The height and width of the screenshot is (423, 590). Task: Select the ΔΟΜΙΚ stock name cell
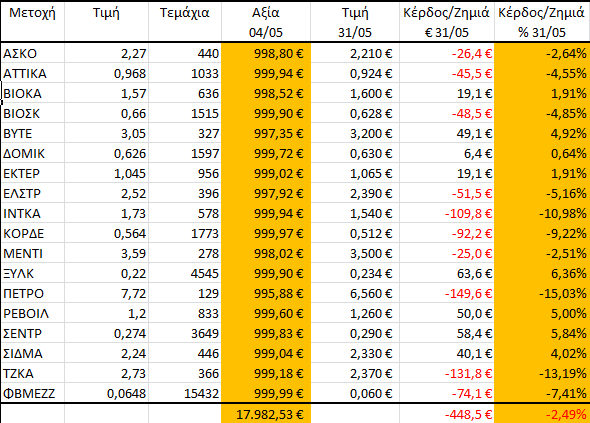(x=33, y=154)
